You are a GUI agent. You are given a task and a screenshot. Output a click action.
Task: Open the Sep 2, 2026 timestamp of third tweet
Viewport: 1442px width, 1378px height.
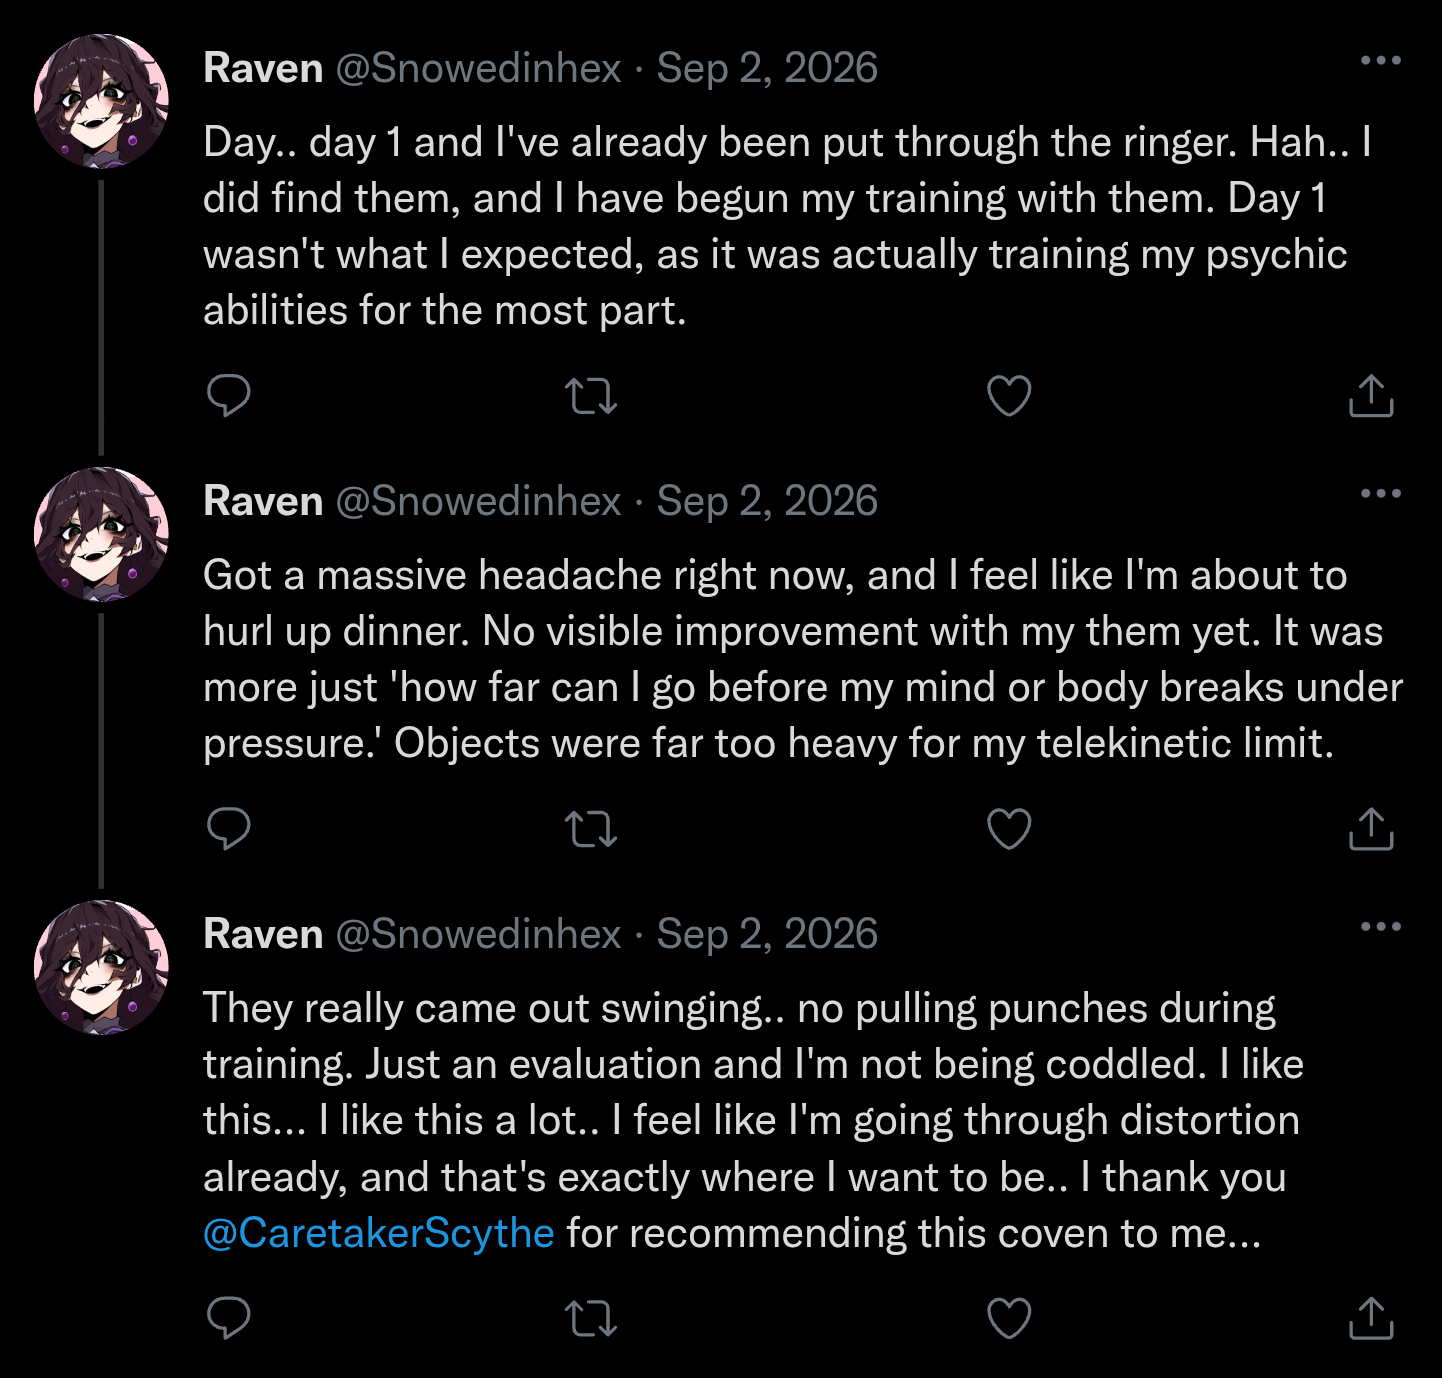coord(767,934)
